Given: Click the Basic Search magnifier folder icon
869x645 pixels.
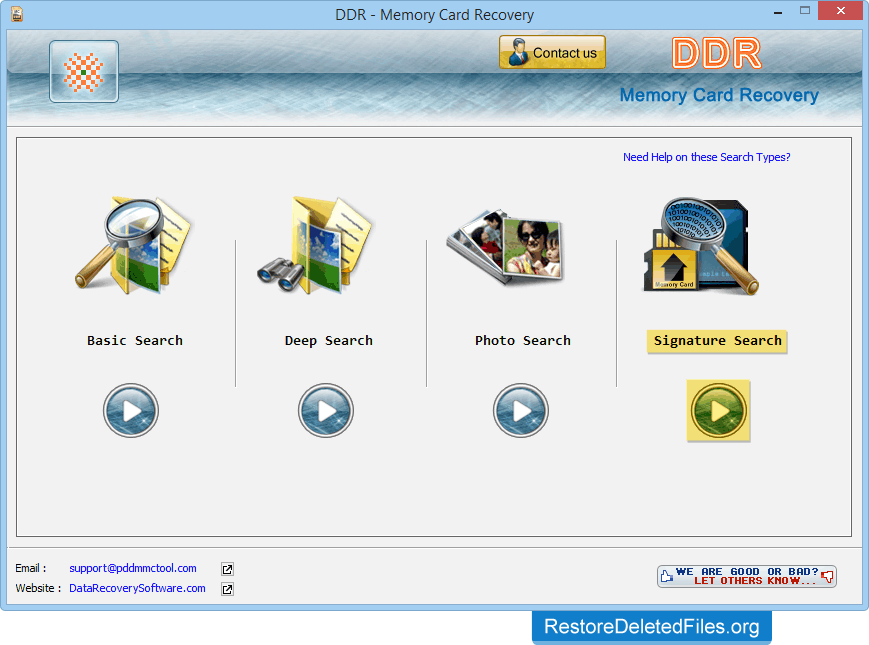Looking at the screenshot, I should pos(133,245).
